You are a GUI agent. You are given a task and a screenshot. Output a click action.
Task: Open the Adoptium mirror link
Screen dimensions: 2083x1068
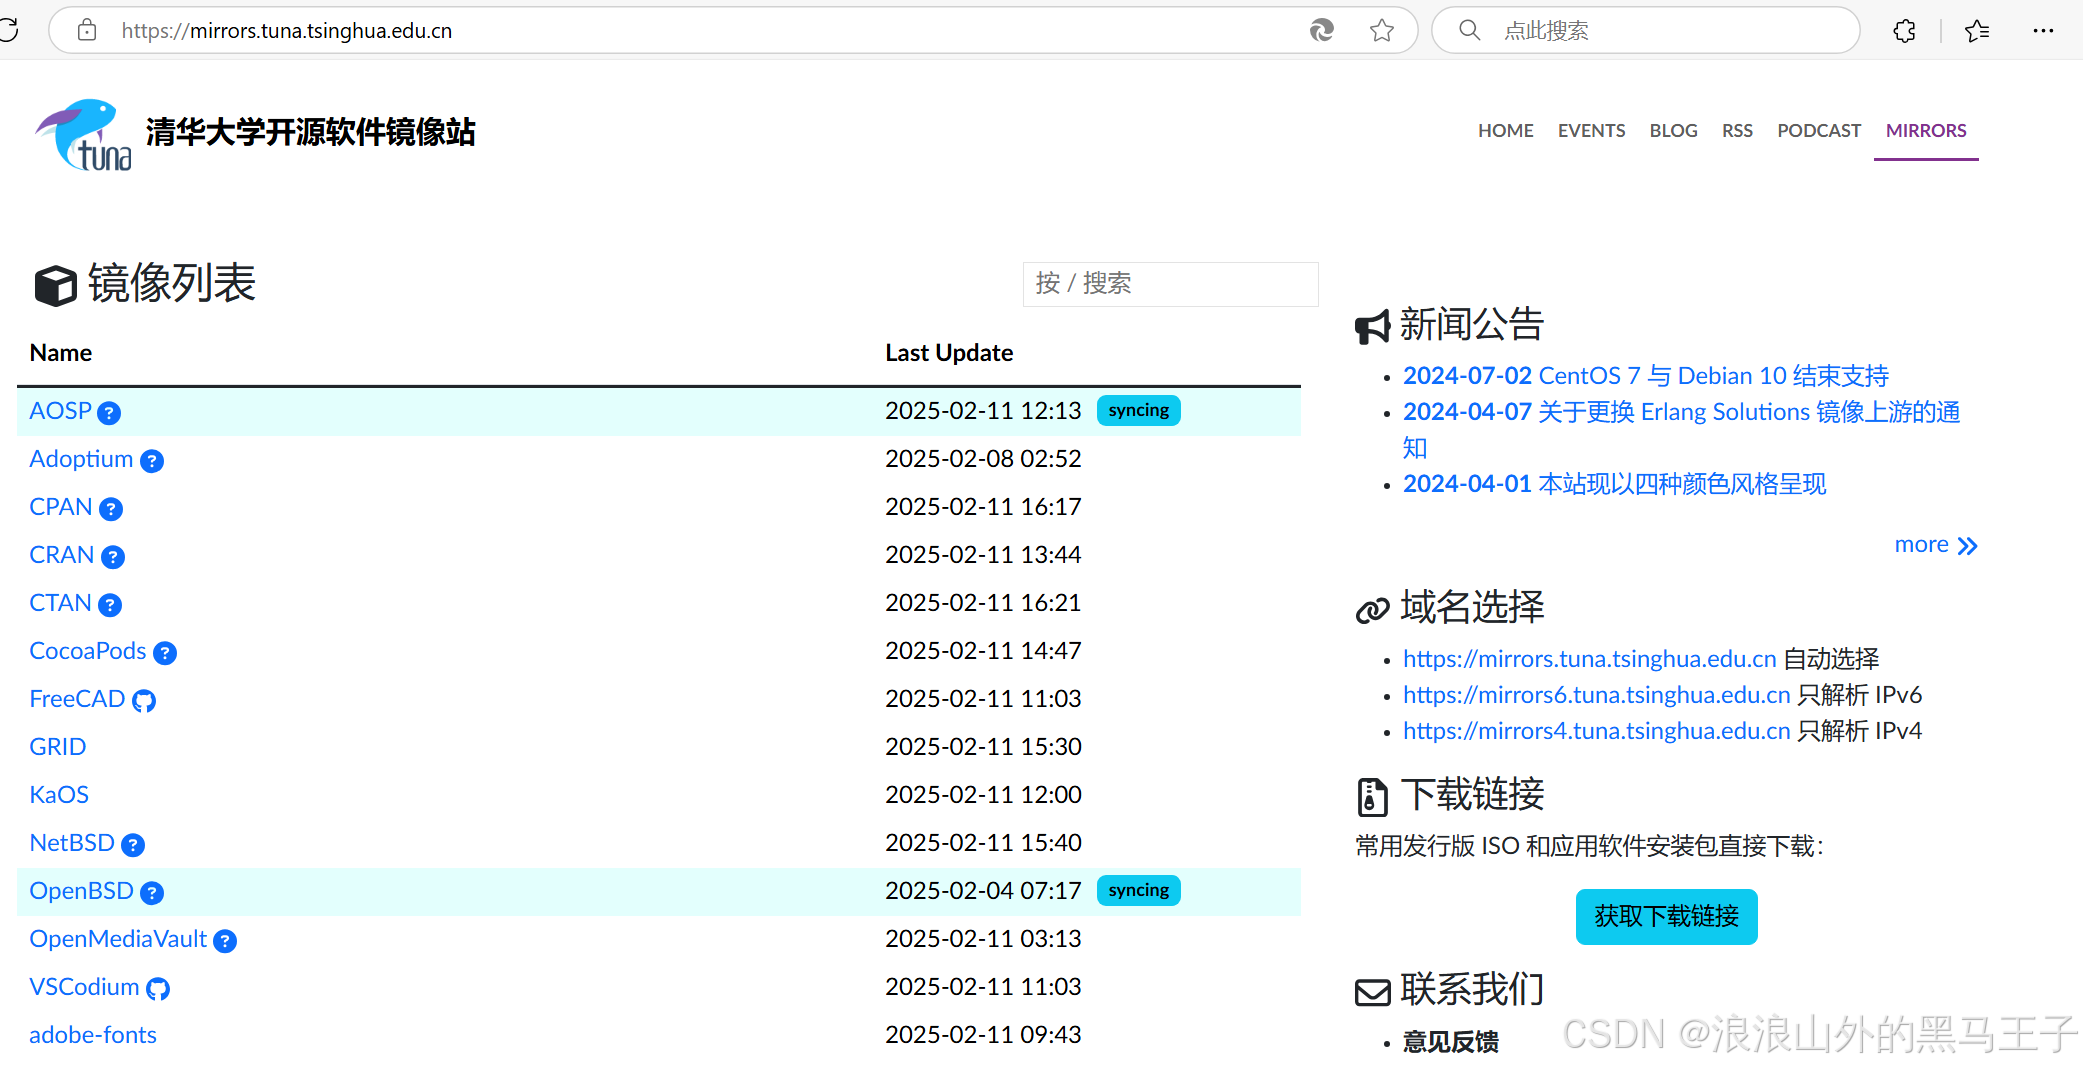pos(81,459)
